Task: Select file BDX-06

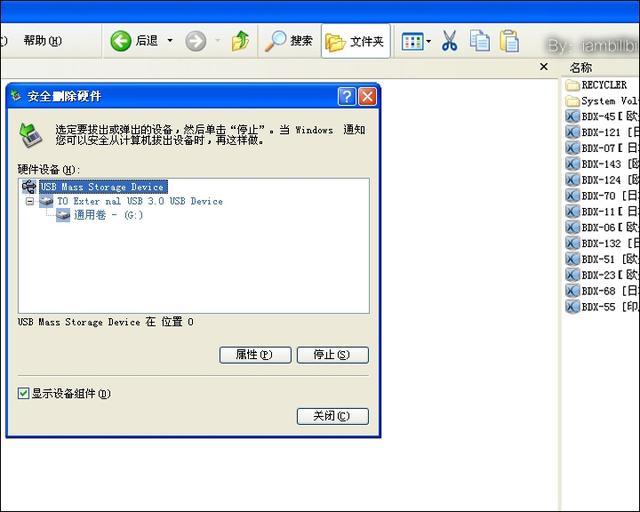Action: (x=602, y=227)
